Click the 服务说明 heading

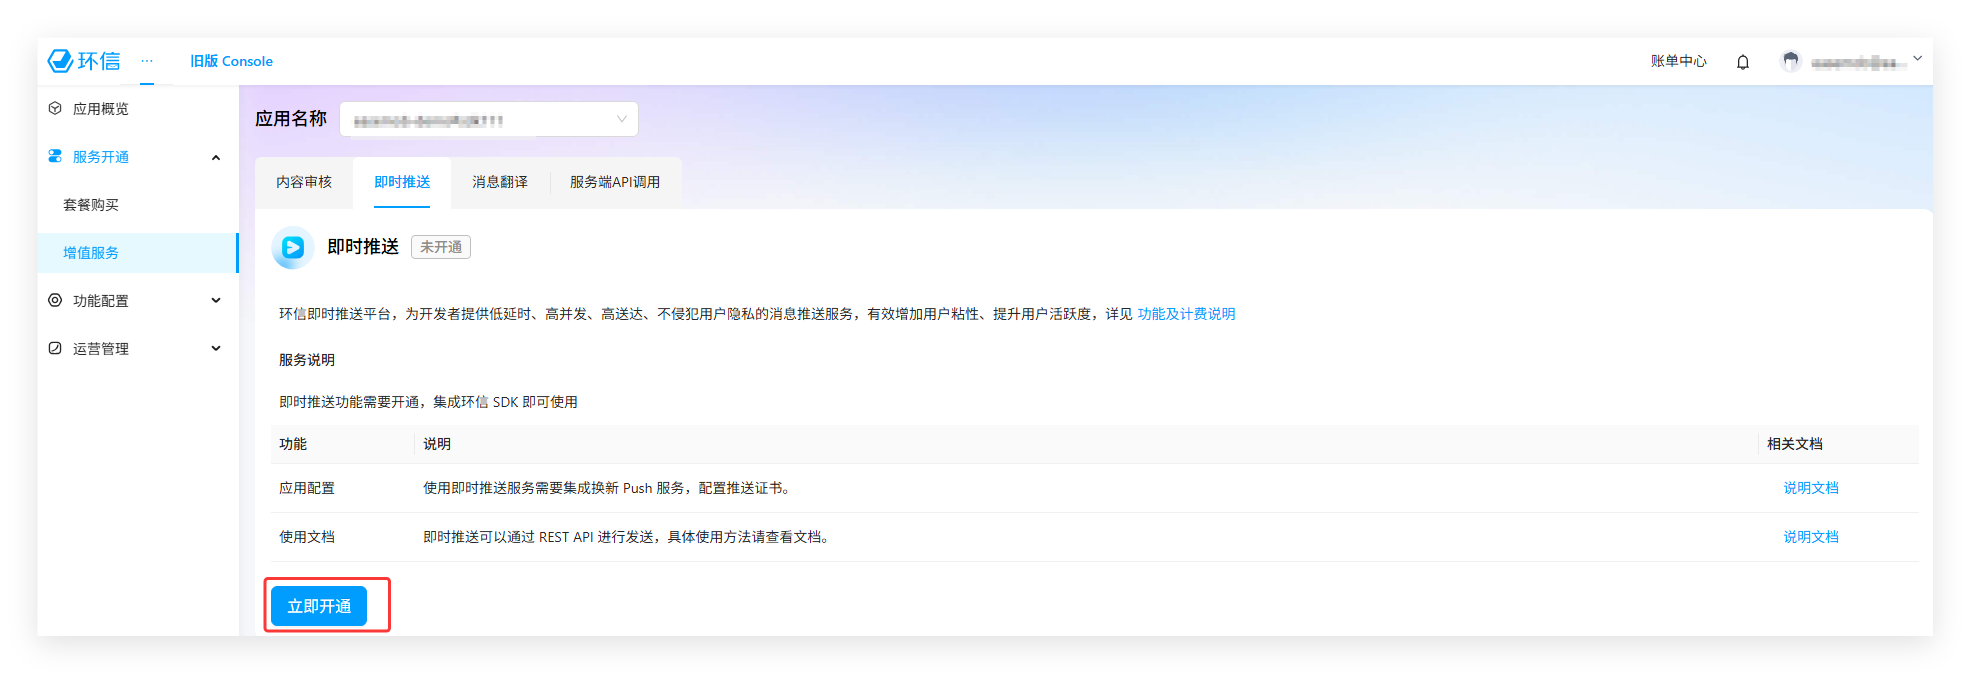(x=307, y=360)
